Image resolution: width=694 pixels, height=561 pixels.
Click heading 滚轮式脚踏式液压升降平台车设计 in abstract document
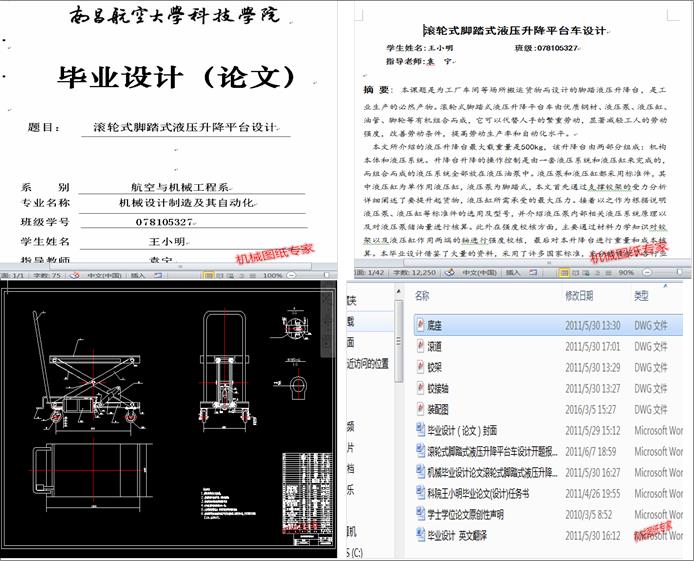[514, 31]
